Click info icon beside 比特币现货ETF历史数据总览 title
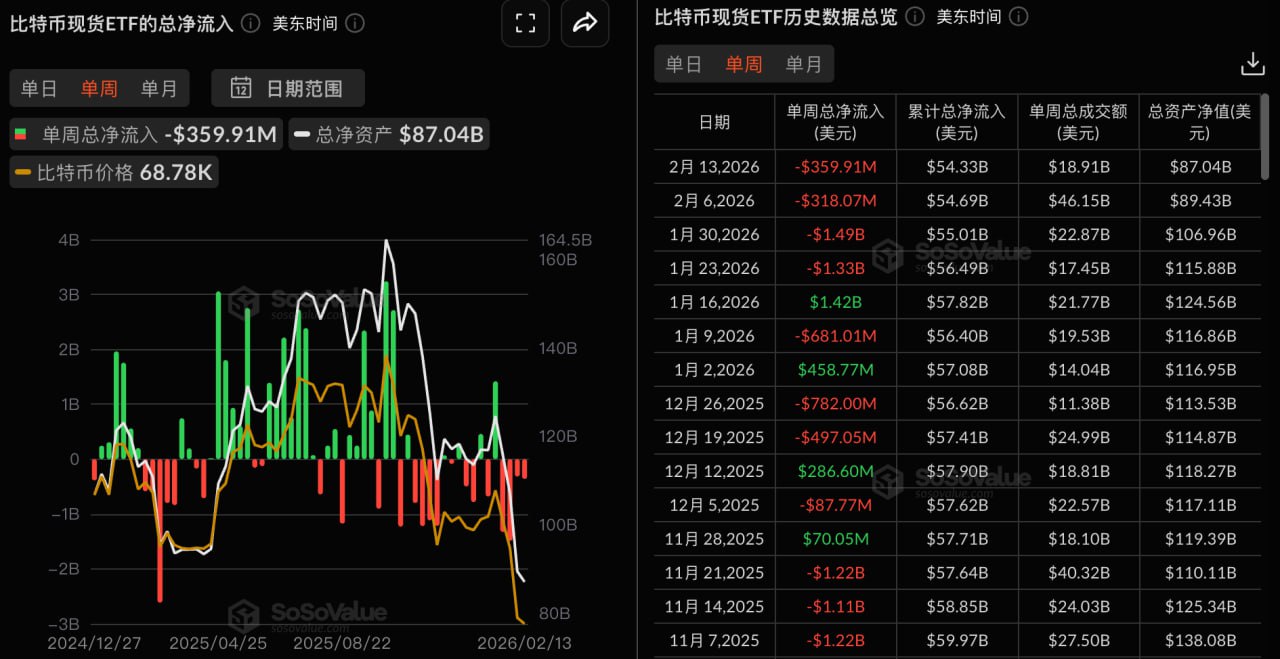 (914, 17)
